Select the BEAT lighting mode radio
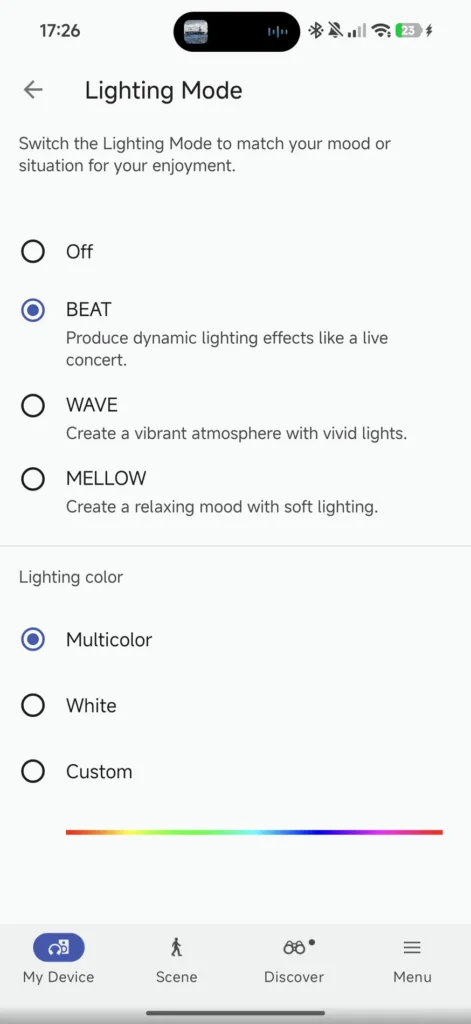The height and width of the screenshot is (1024, 471). pos(33,310)
